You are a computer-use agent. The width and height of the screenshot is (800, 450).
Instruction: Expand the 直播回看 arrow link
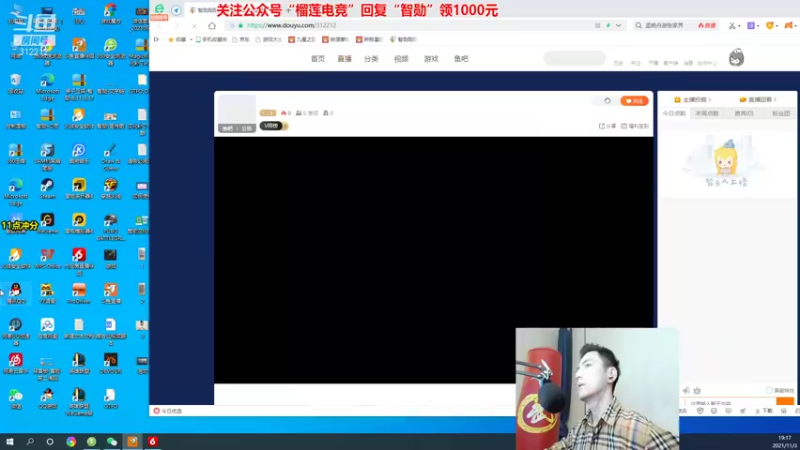tap(758, 99)
